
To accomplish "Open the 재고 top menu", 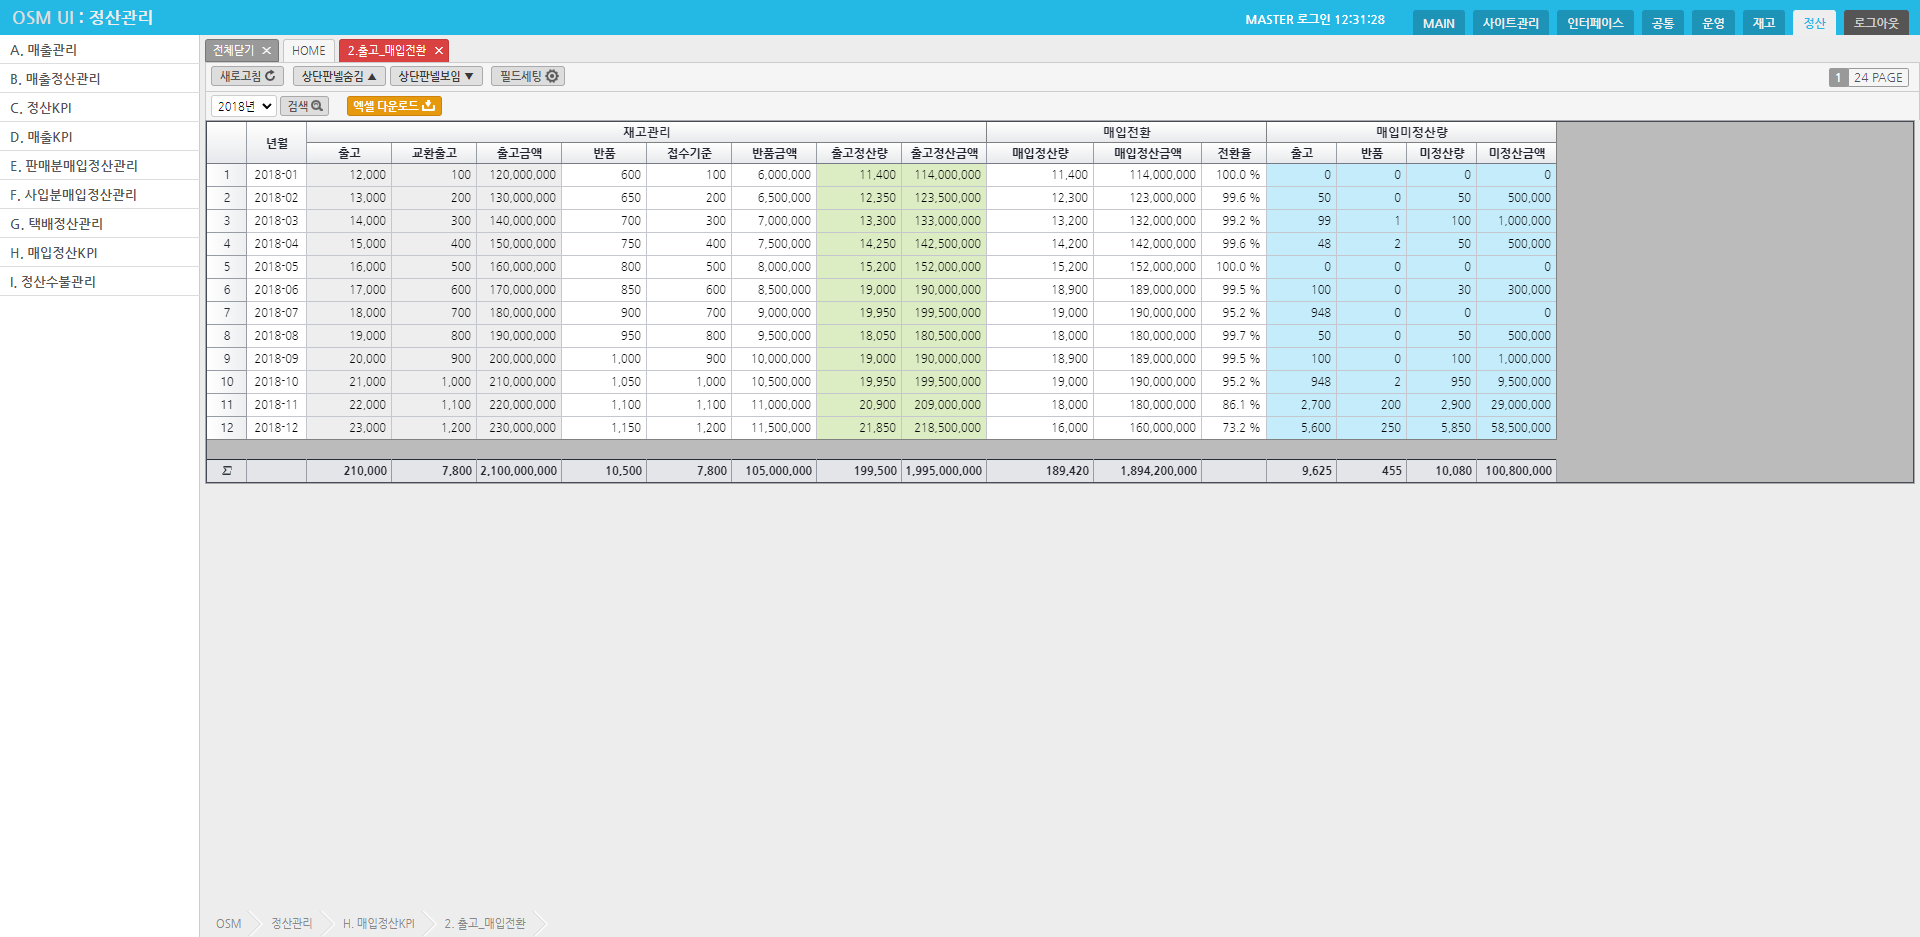I will pyautogui.click(x=1764, y=23).
